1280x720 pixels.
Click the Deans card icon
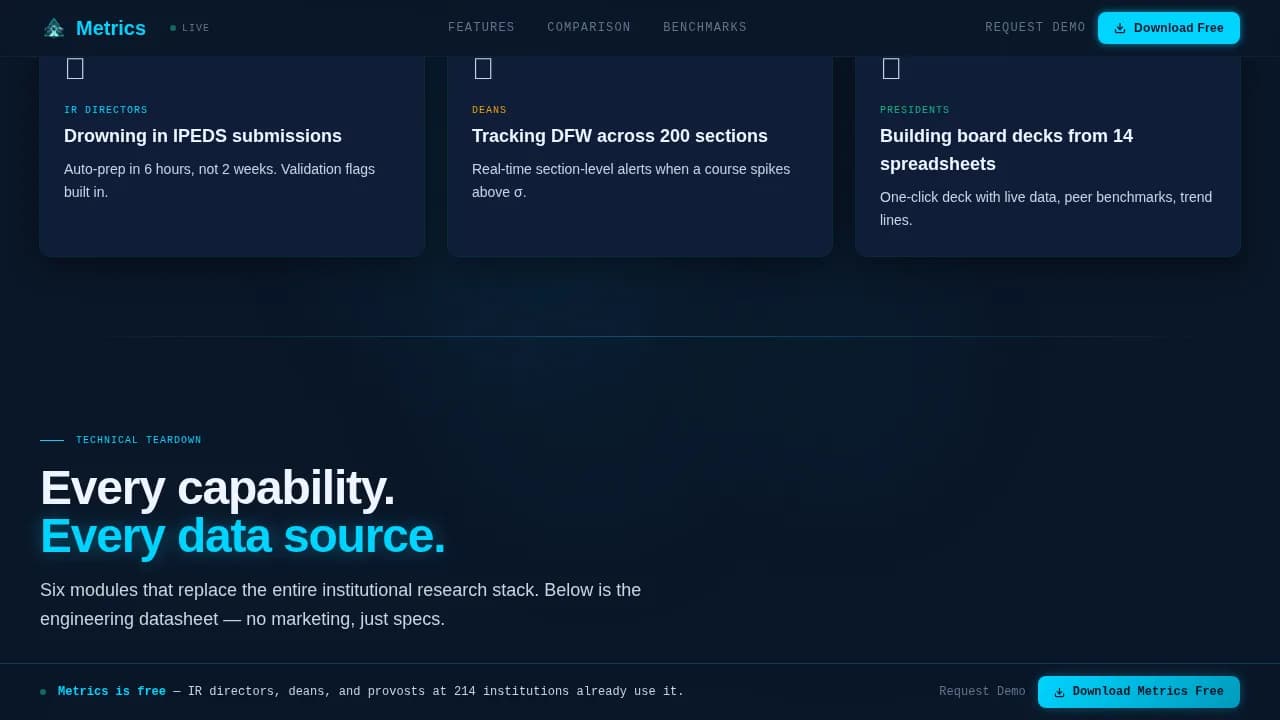(483, 68)
